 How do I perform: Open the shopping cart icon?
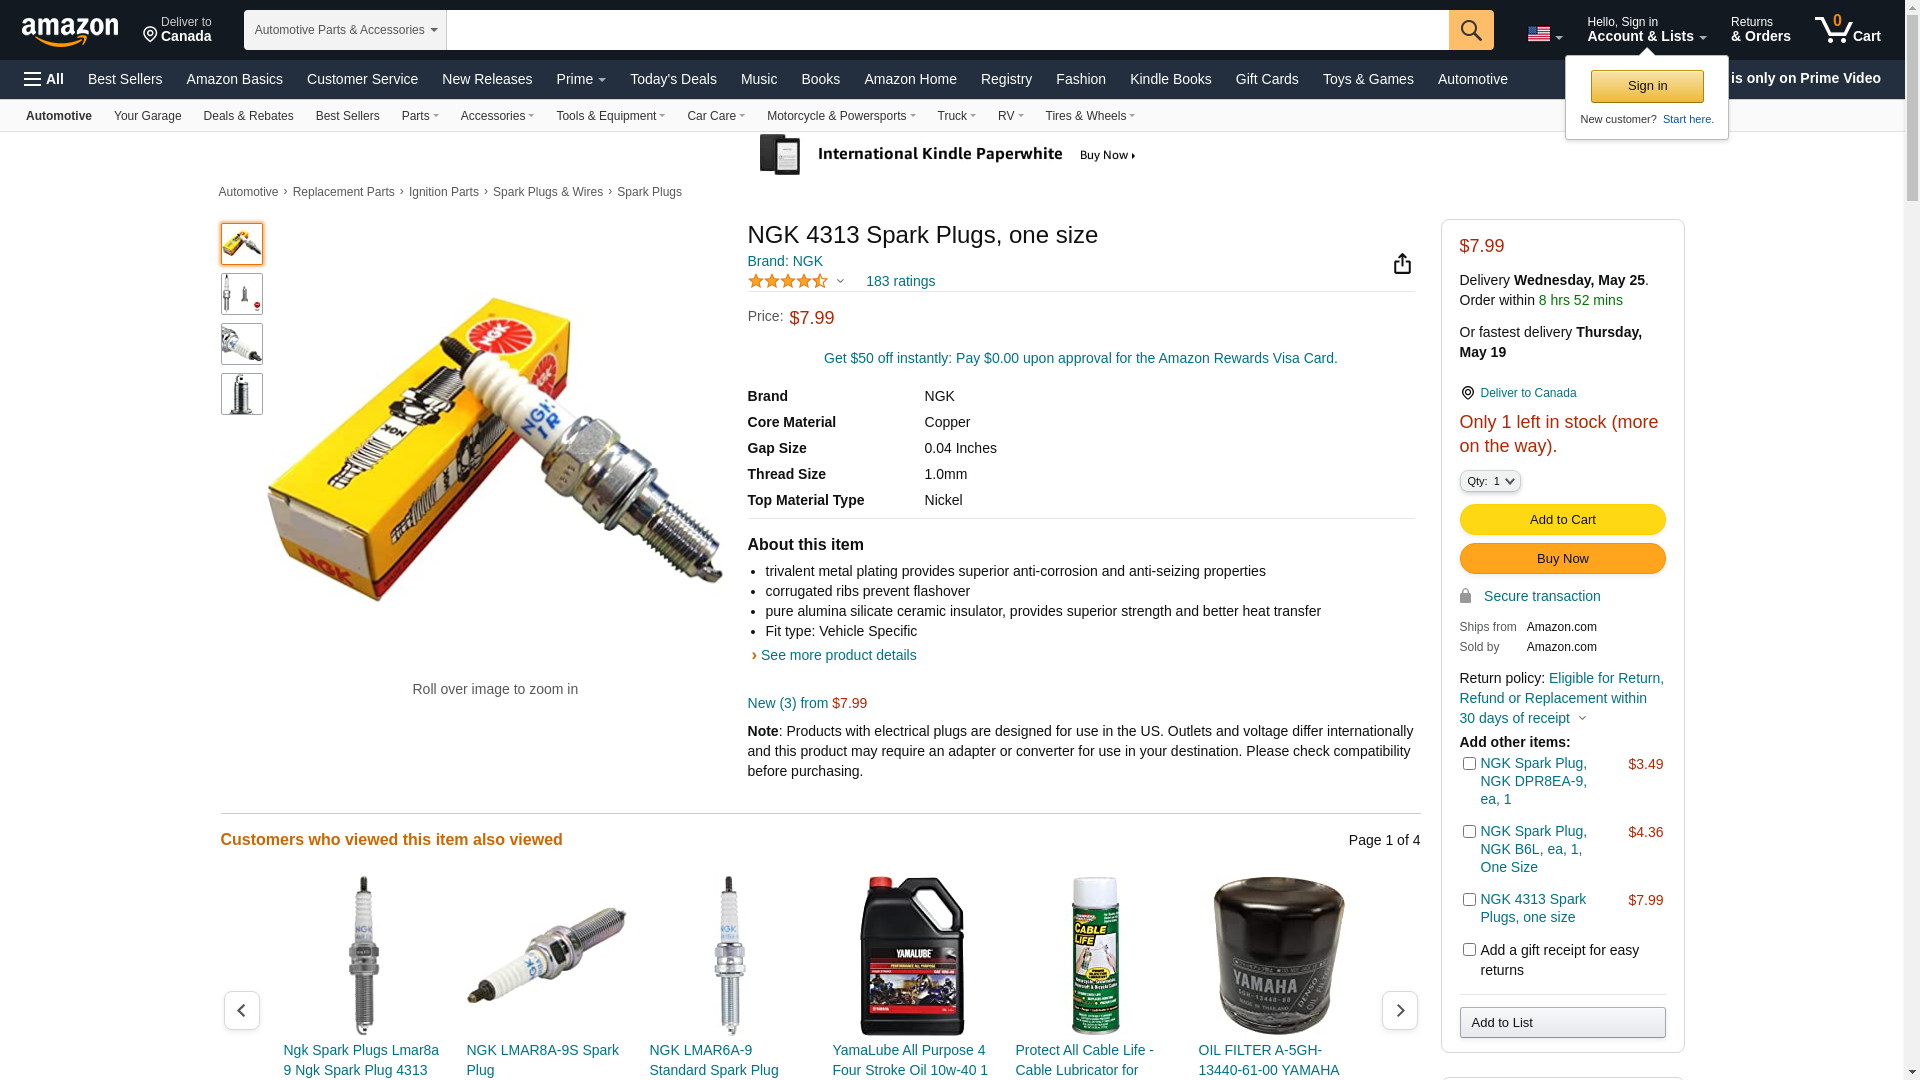pos(1848,29)
